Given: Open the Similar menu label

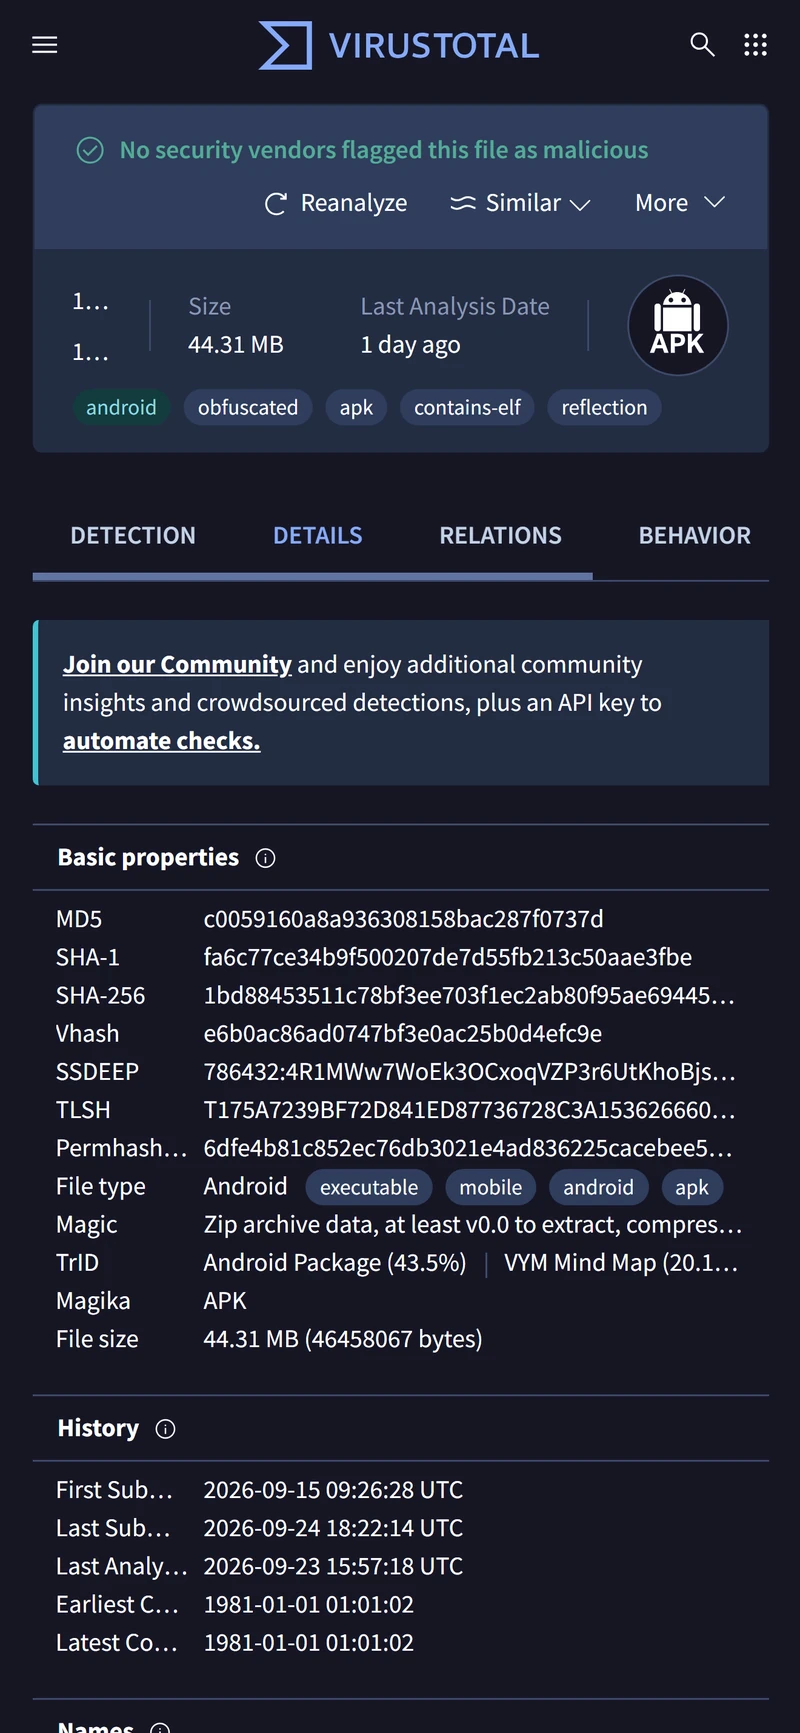Looking at the screenshot, I should (523, 203).
